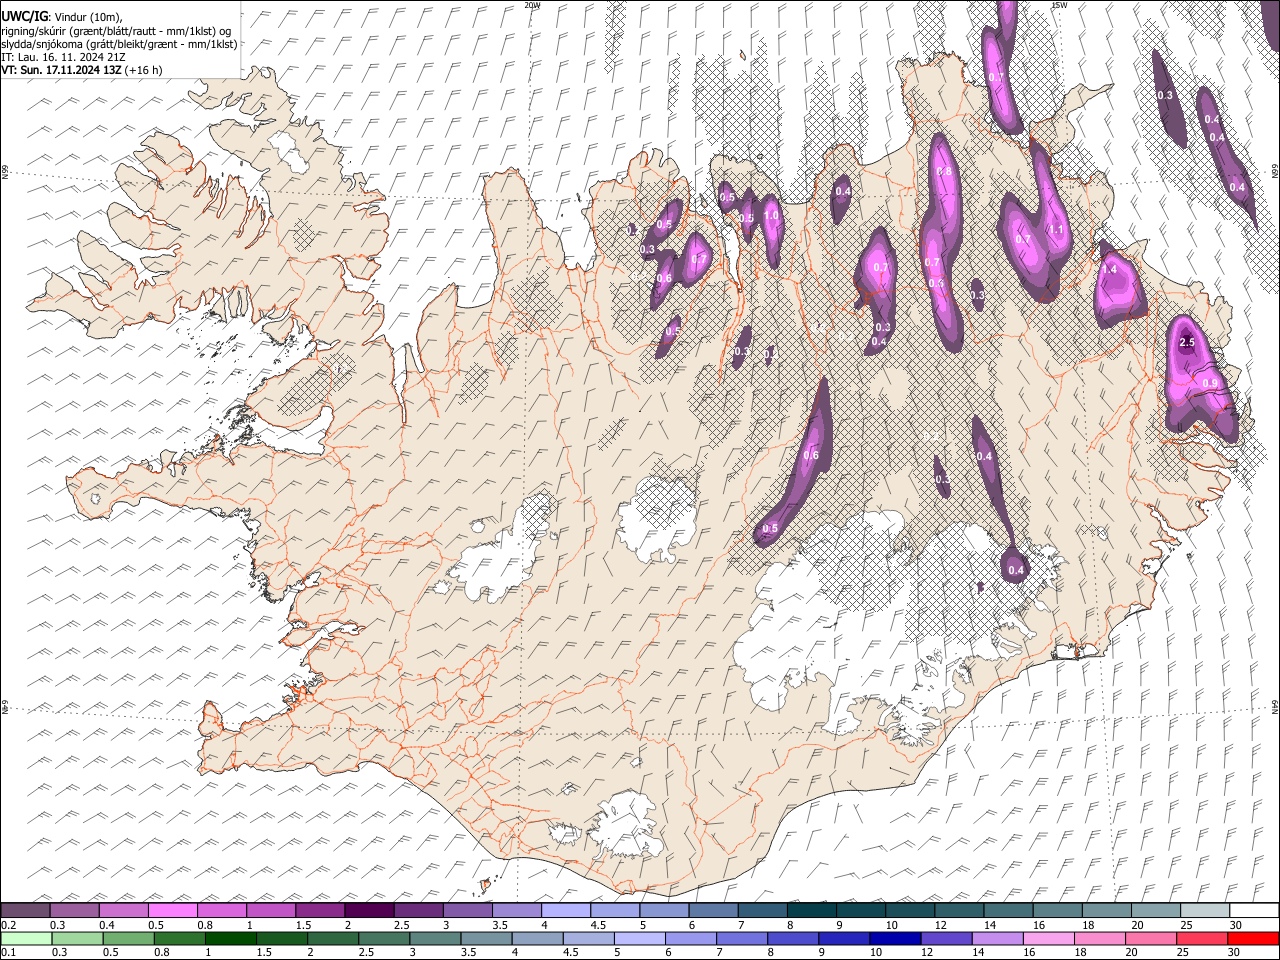Click the bright red rain swatch starting at 30
The image size is (1280, 960).
[x=1254, y=938]
